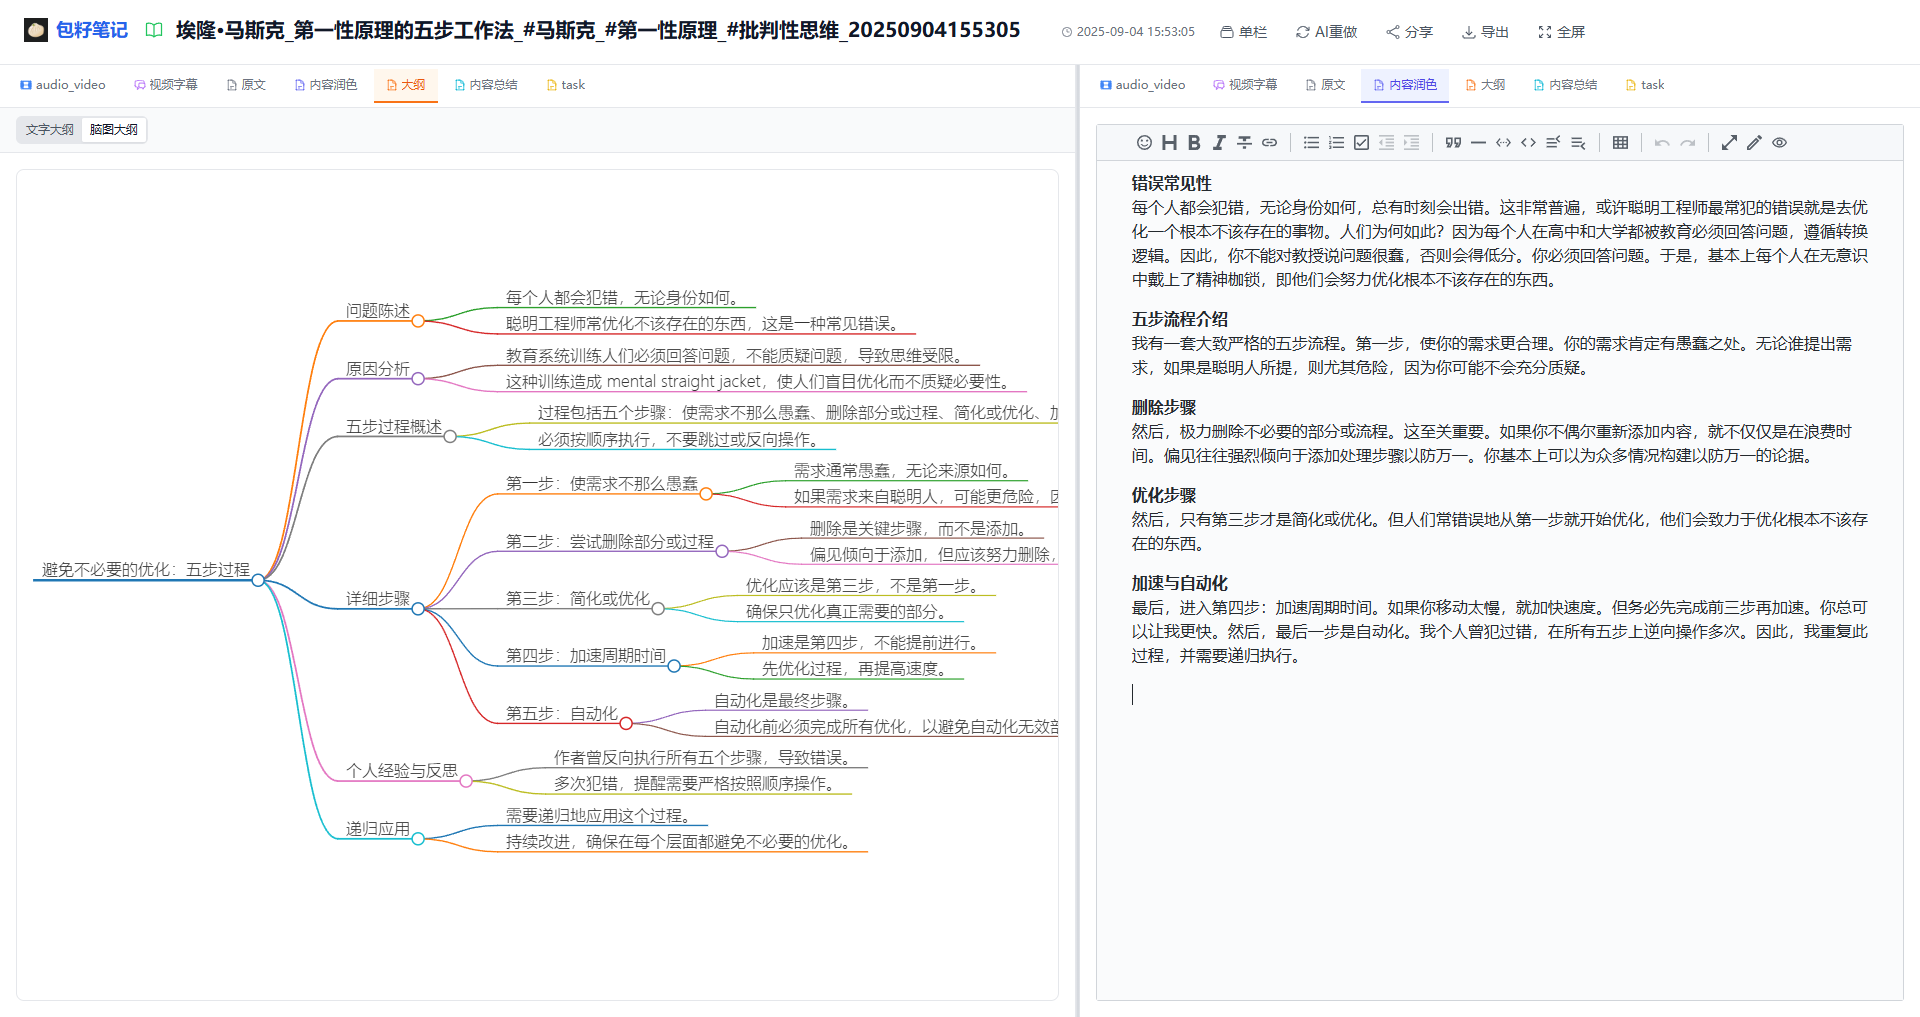Open 视频字幕 tab in left pane

click(x=166, y=85)
